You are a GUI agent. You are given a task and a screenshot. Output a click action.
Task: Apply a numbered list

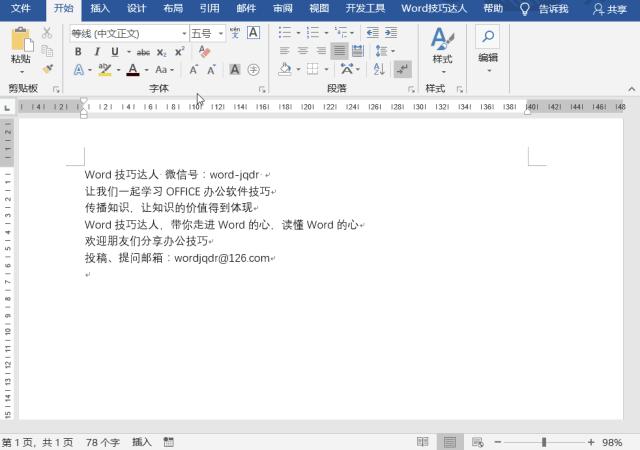313,32
